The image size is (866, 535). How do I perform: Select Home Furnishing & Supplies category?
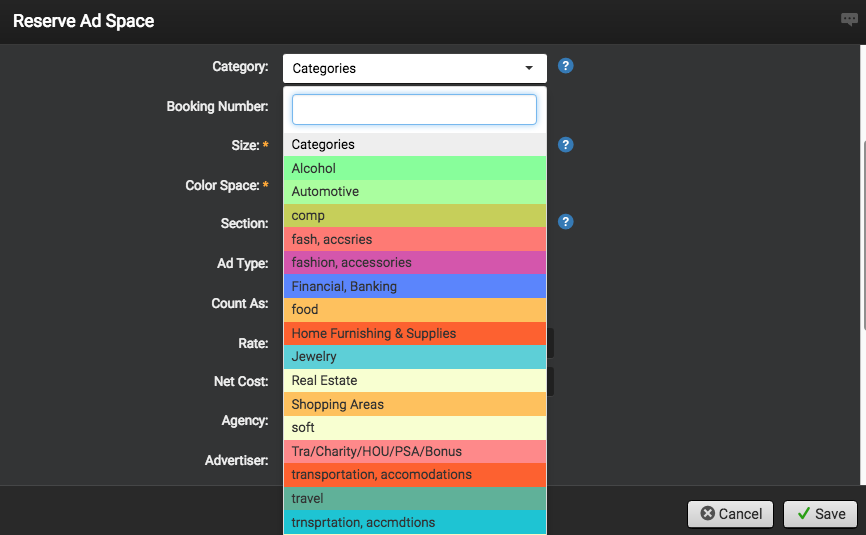[414, 333]
